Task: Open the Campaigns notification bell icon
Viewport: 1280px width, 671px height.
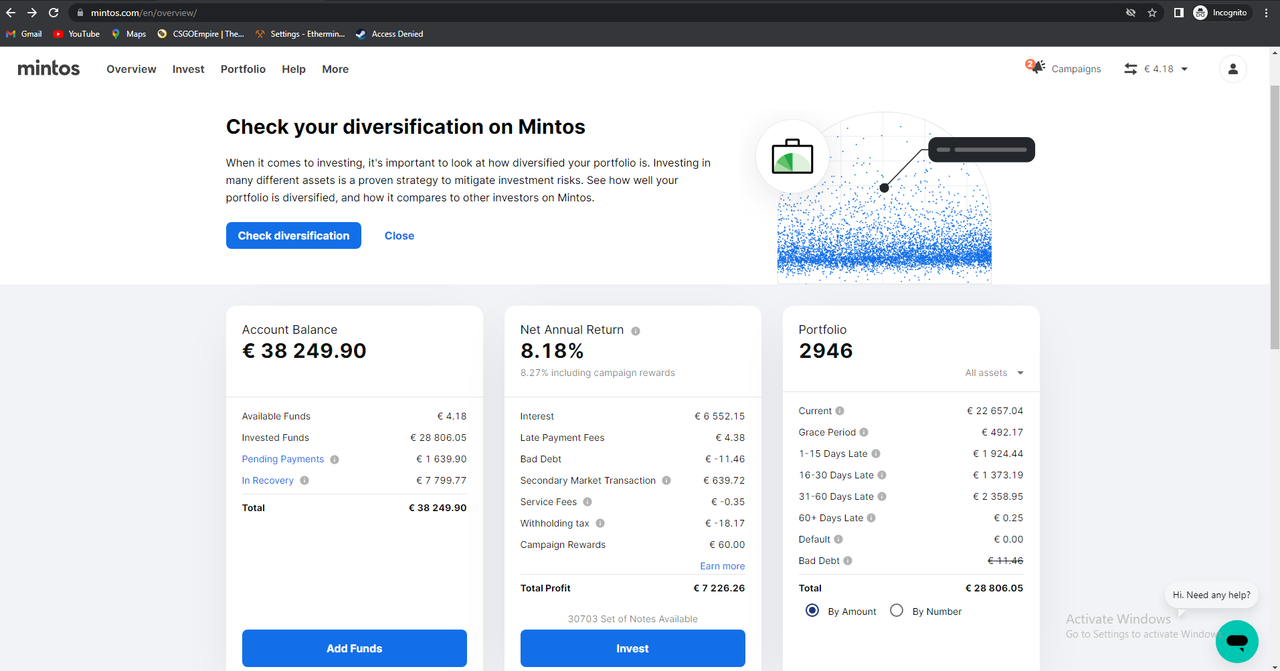Action: 1035,67
